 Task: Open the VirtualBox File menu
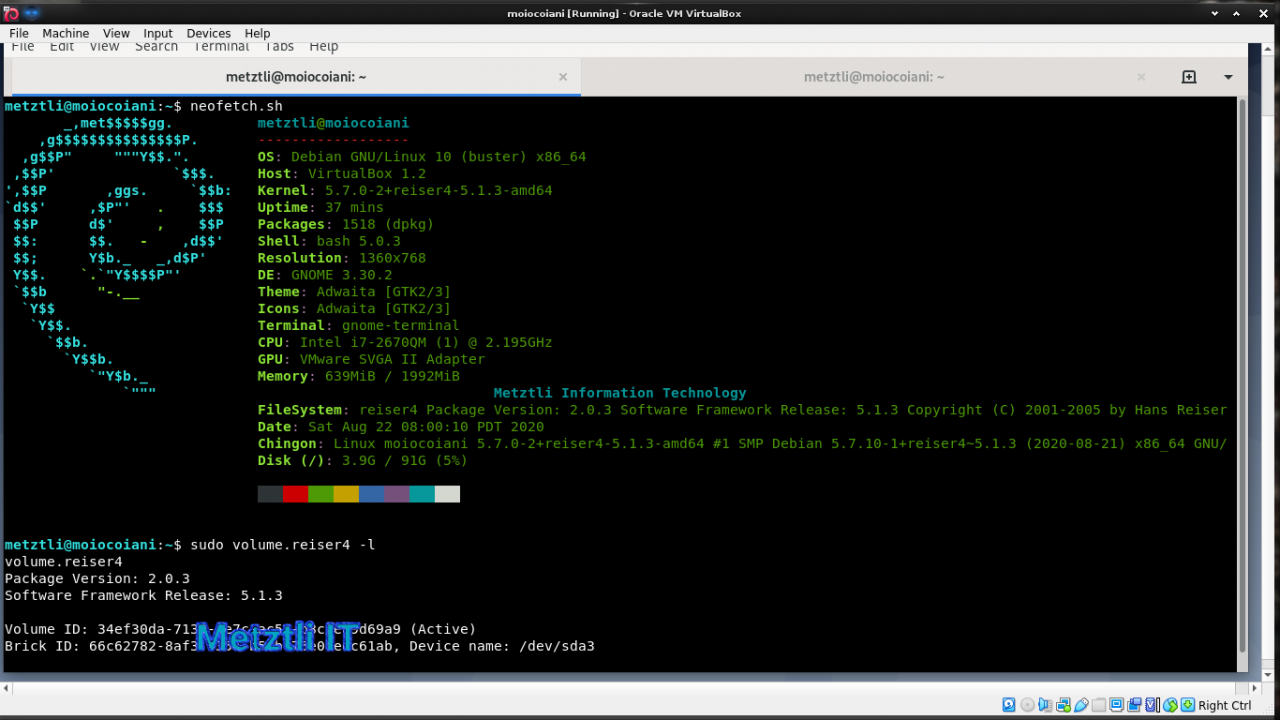click(19, 33)
